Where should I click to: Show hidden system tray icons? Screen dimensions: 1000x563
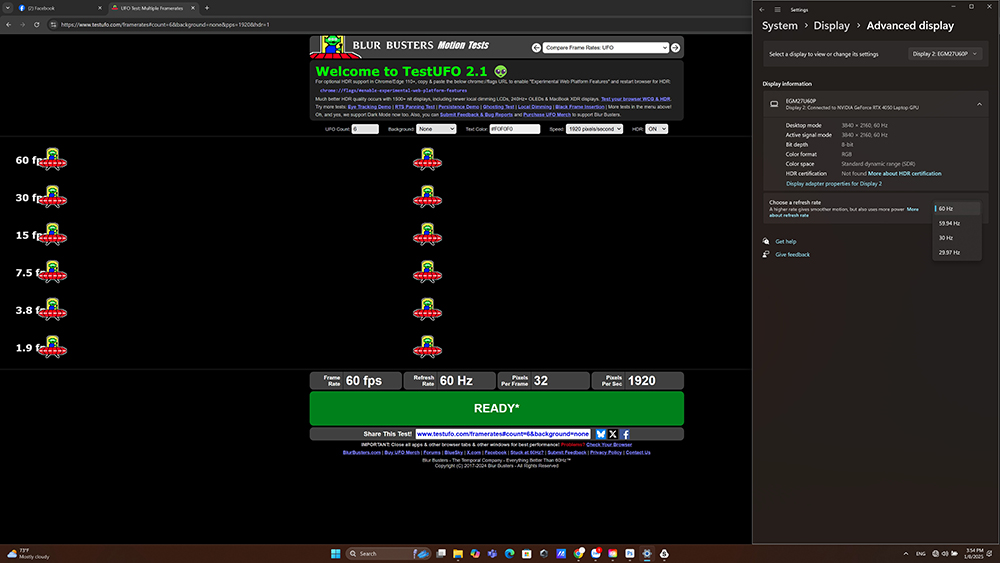[906, 553]
